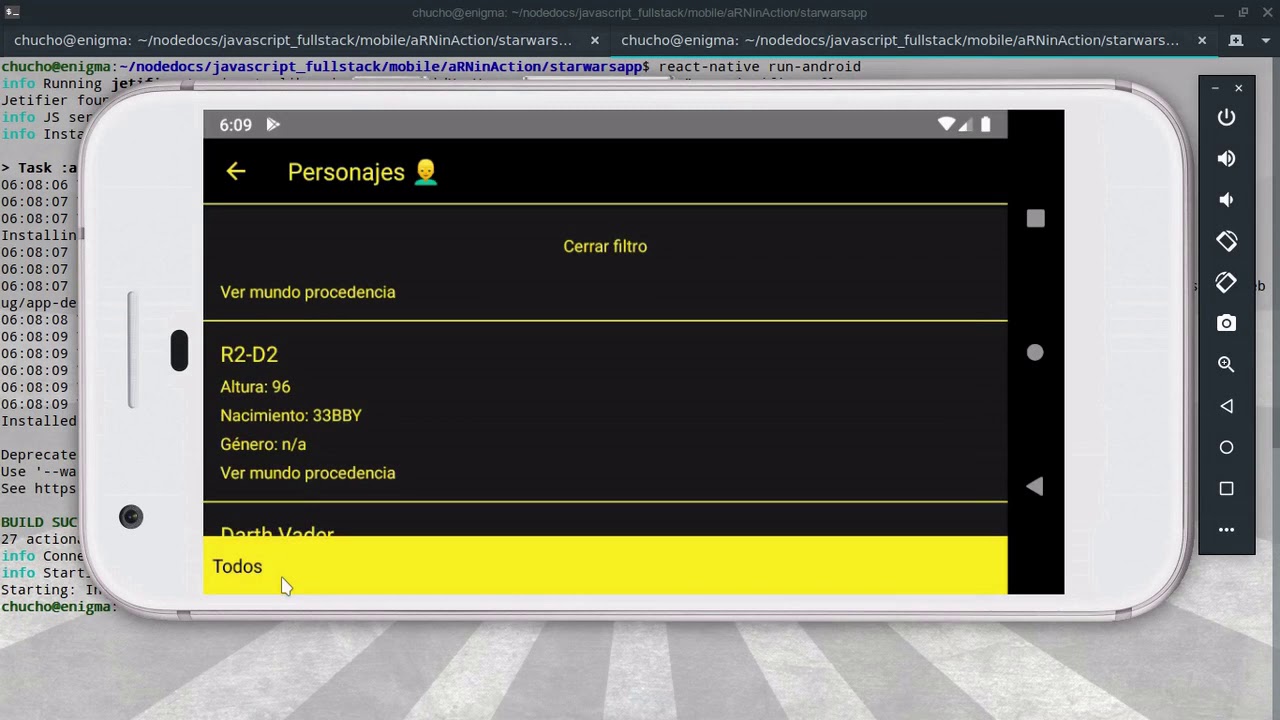
Task: Click the emulator power button
Action: coord(1226,117)
